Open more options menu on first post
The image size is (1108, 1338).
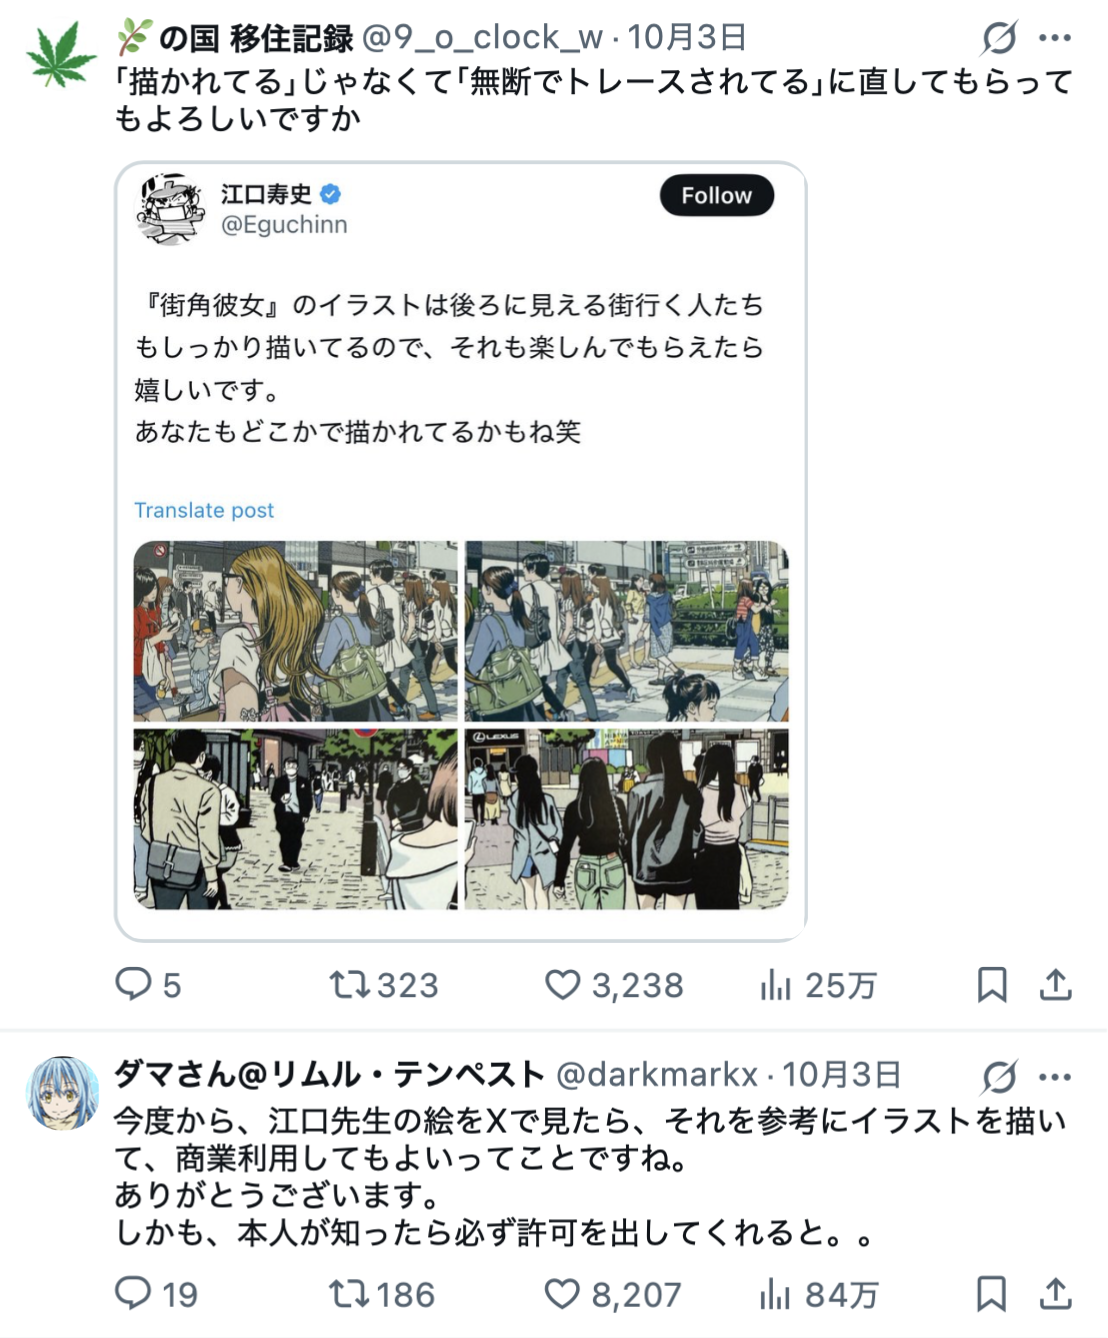click(x=1055, y=38)
